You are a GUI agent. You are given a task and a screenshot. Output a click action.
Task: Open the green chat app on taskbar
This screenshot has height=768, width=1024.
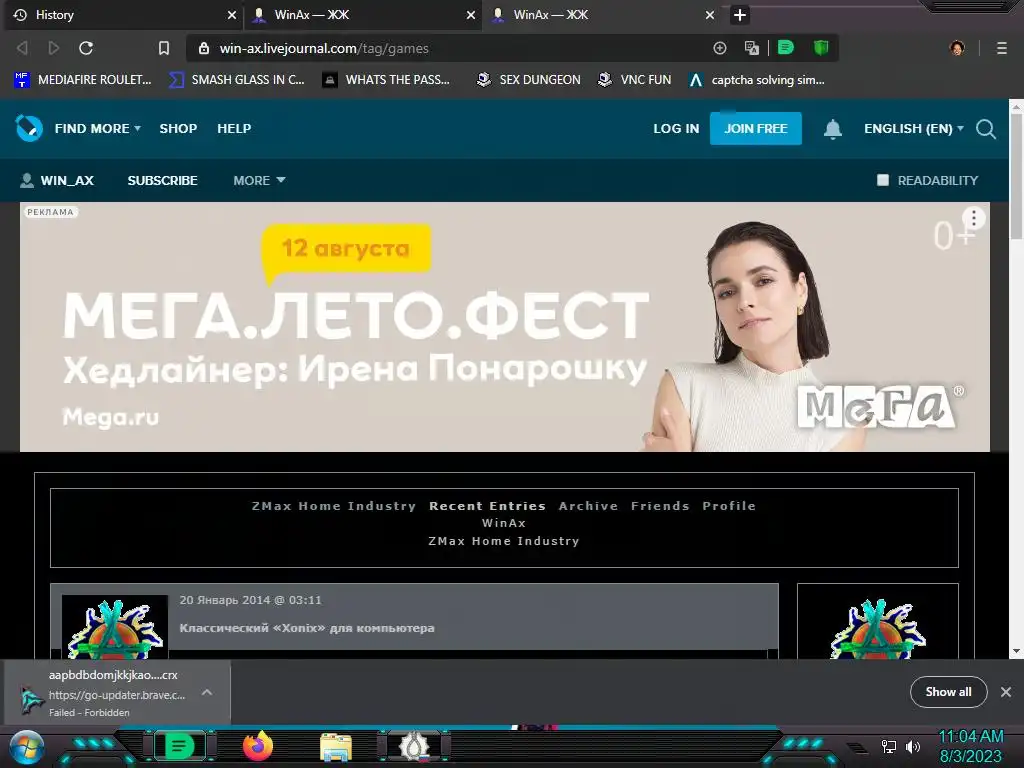pos(180,746)
